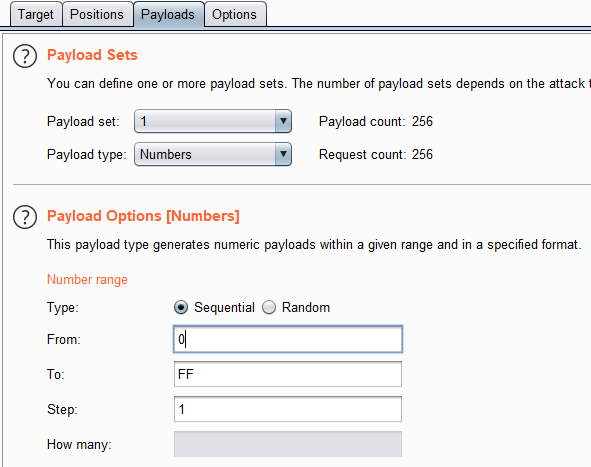Focus the From number field

tap(288, 339)
